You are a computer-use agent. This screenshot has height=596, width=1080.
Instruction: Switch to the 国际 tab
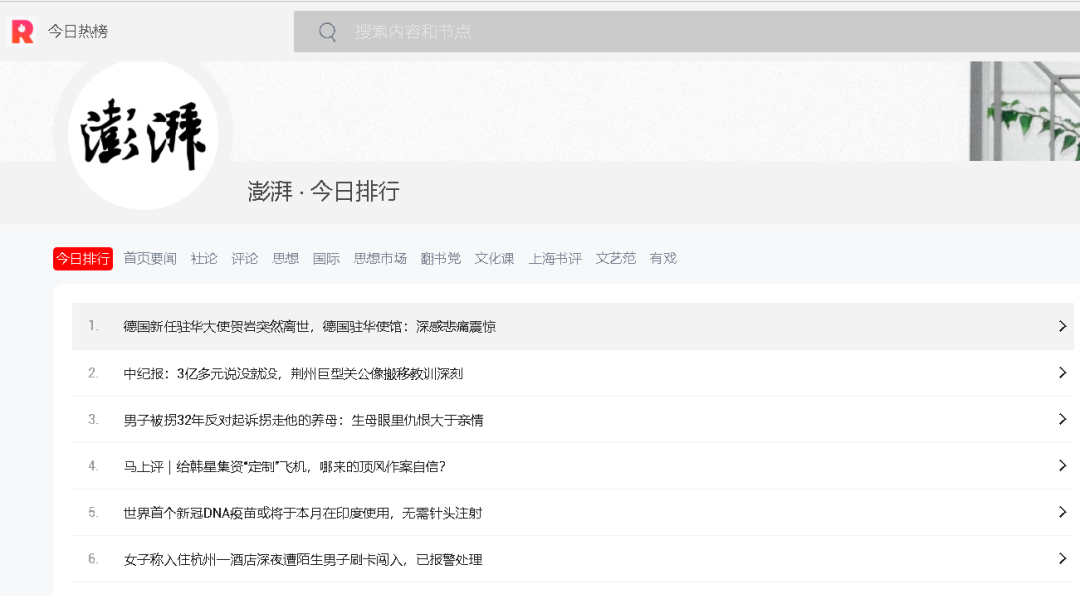point(326,258)
